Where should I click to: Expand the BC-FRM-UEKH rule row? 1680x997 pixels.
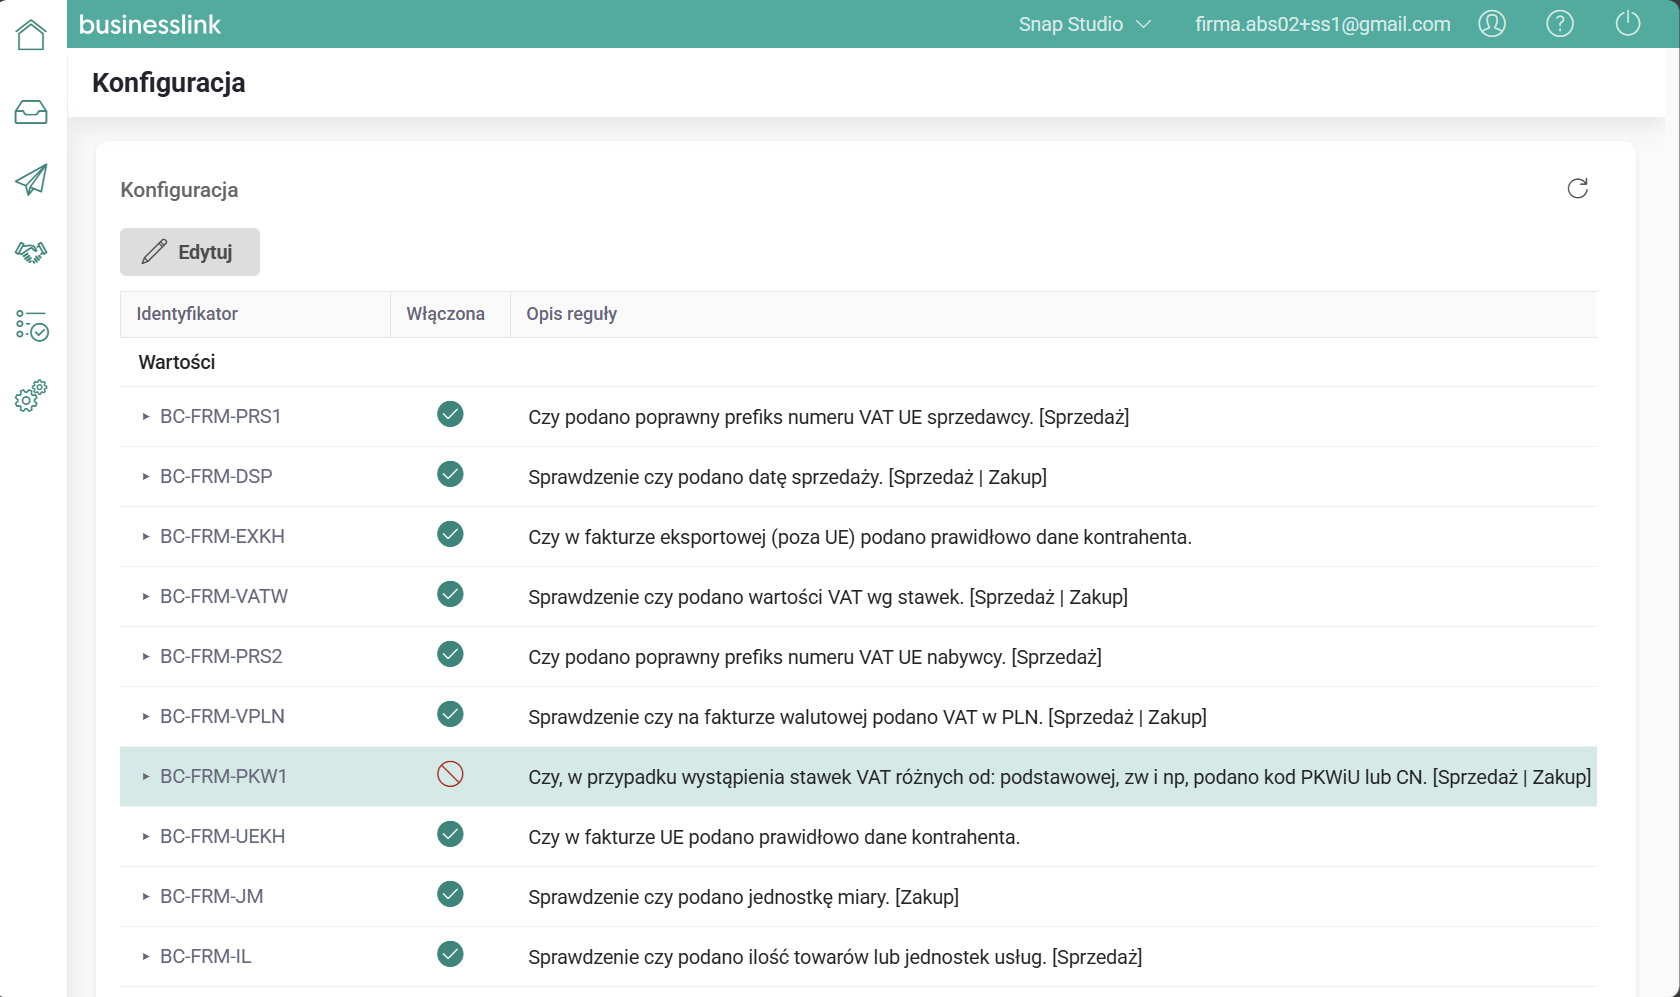tap(146, 837)
